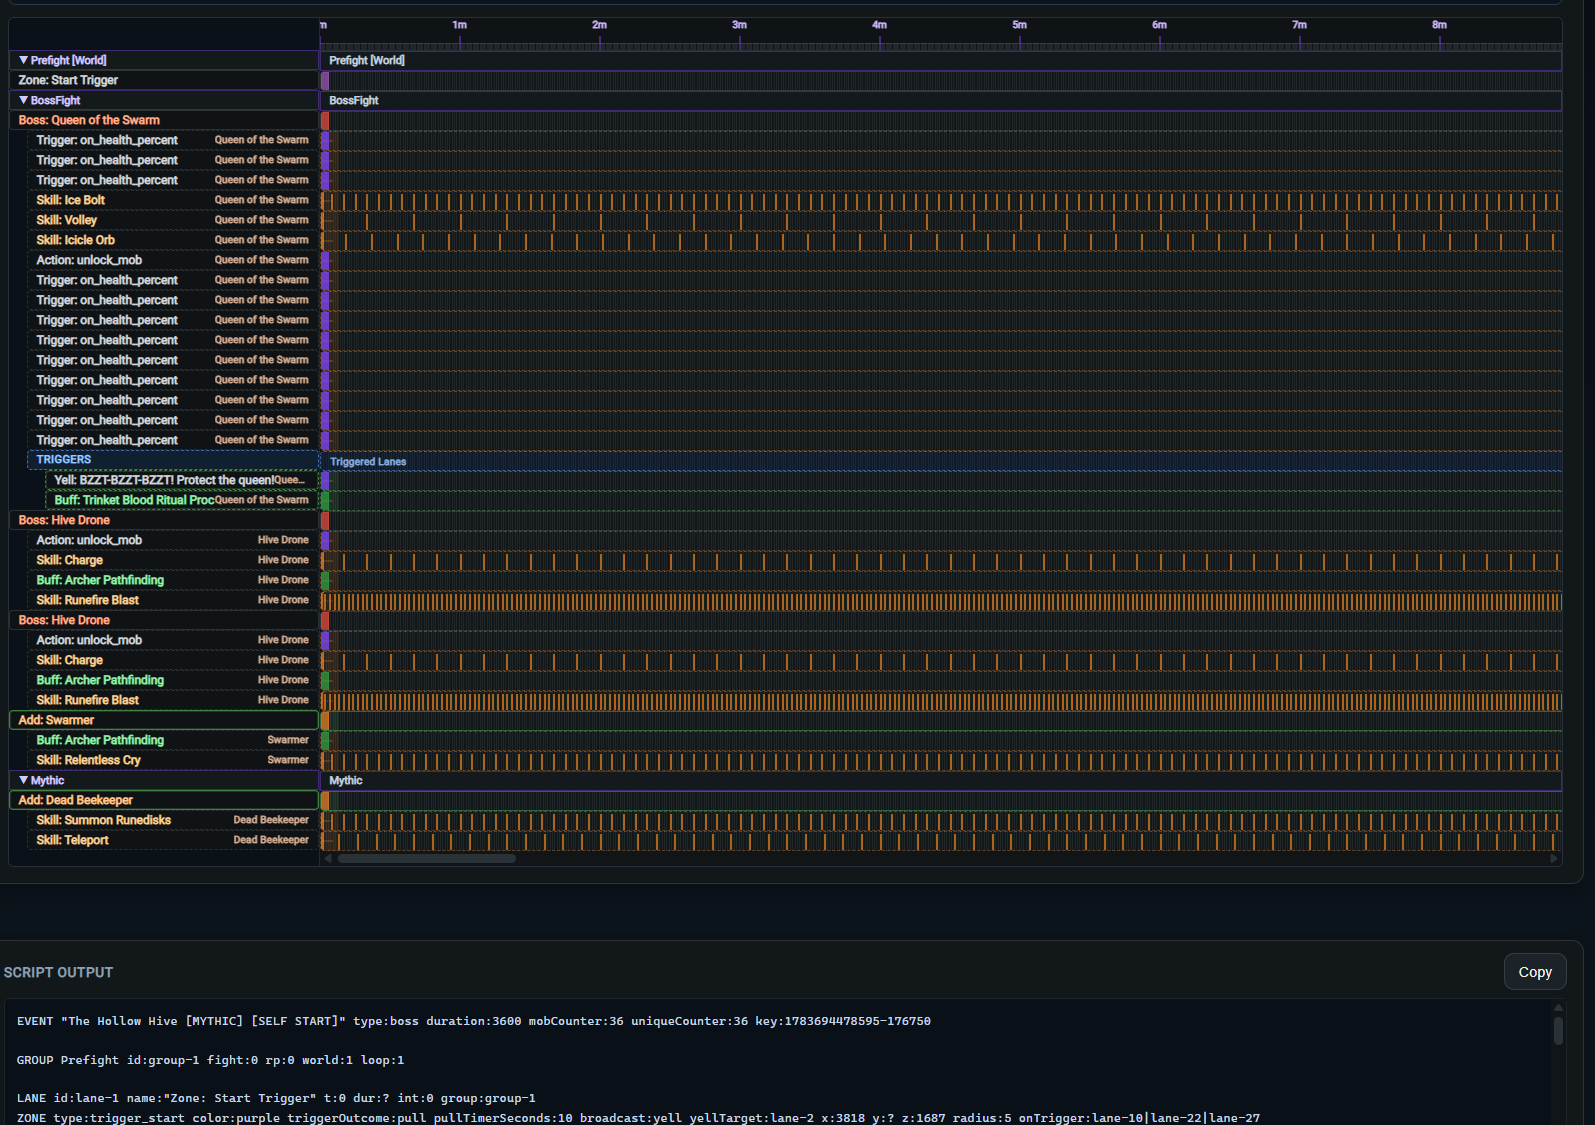Select the Yell: BZZT-BZZT-BZZT! Protect the queen lane
1595x1125 pixels.
click(182, 480)
